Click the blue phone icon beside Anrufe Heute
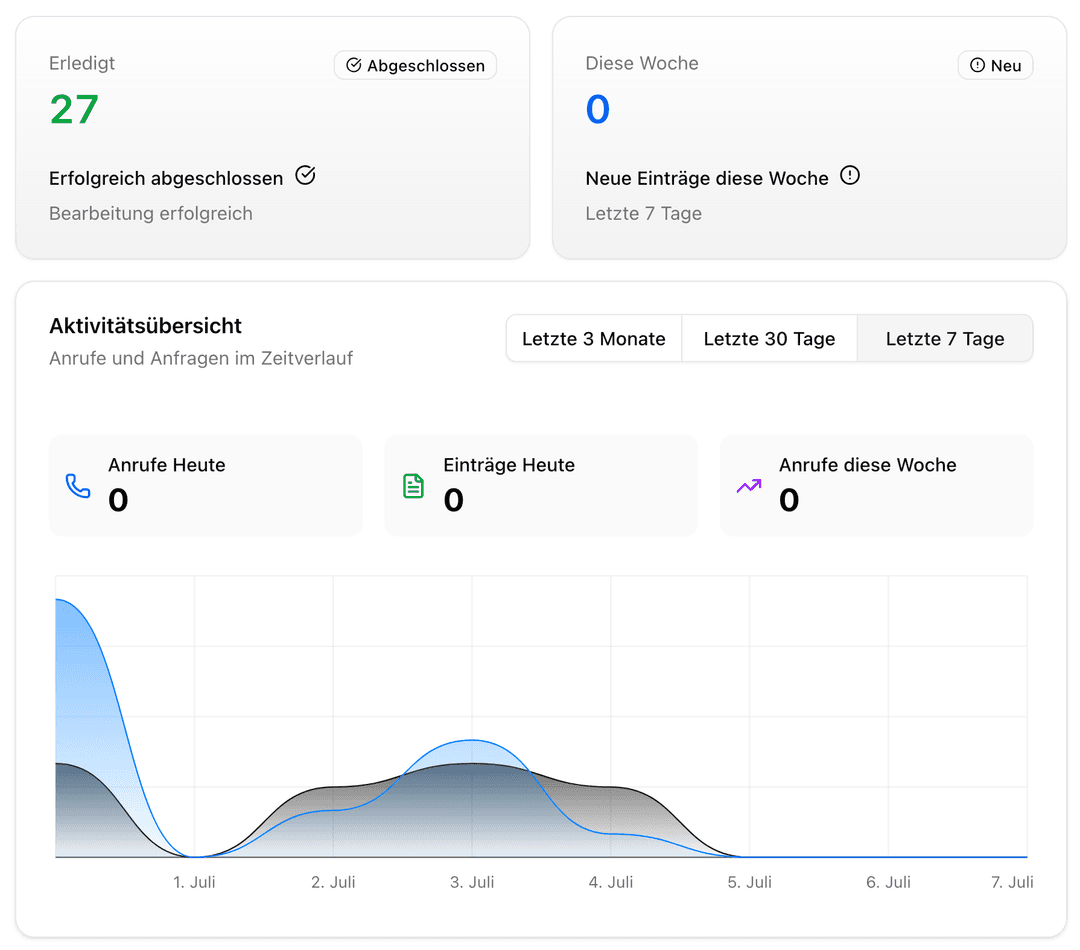 point(77,486)
